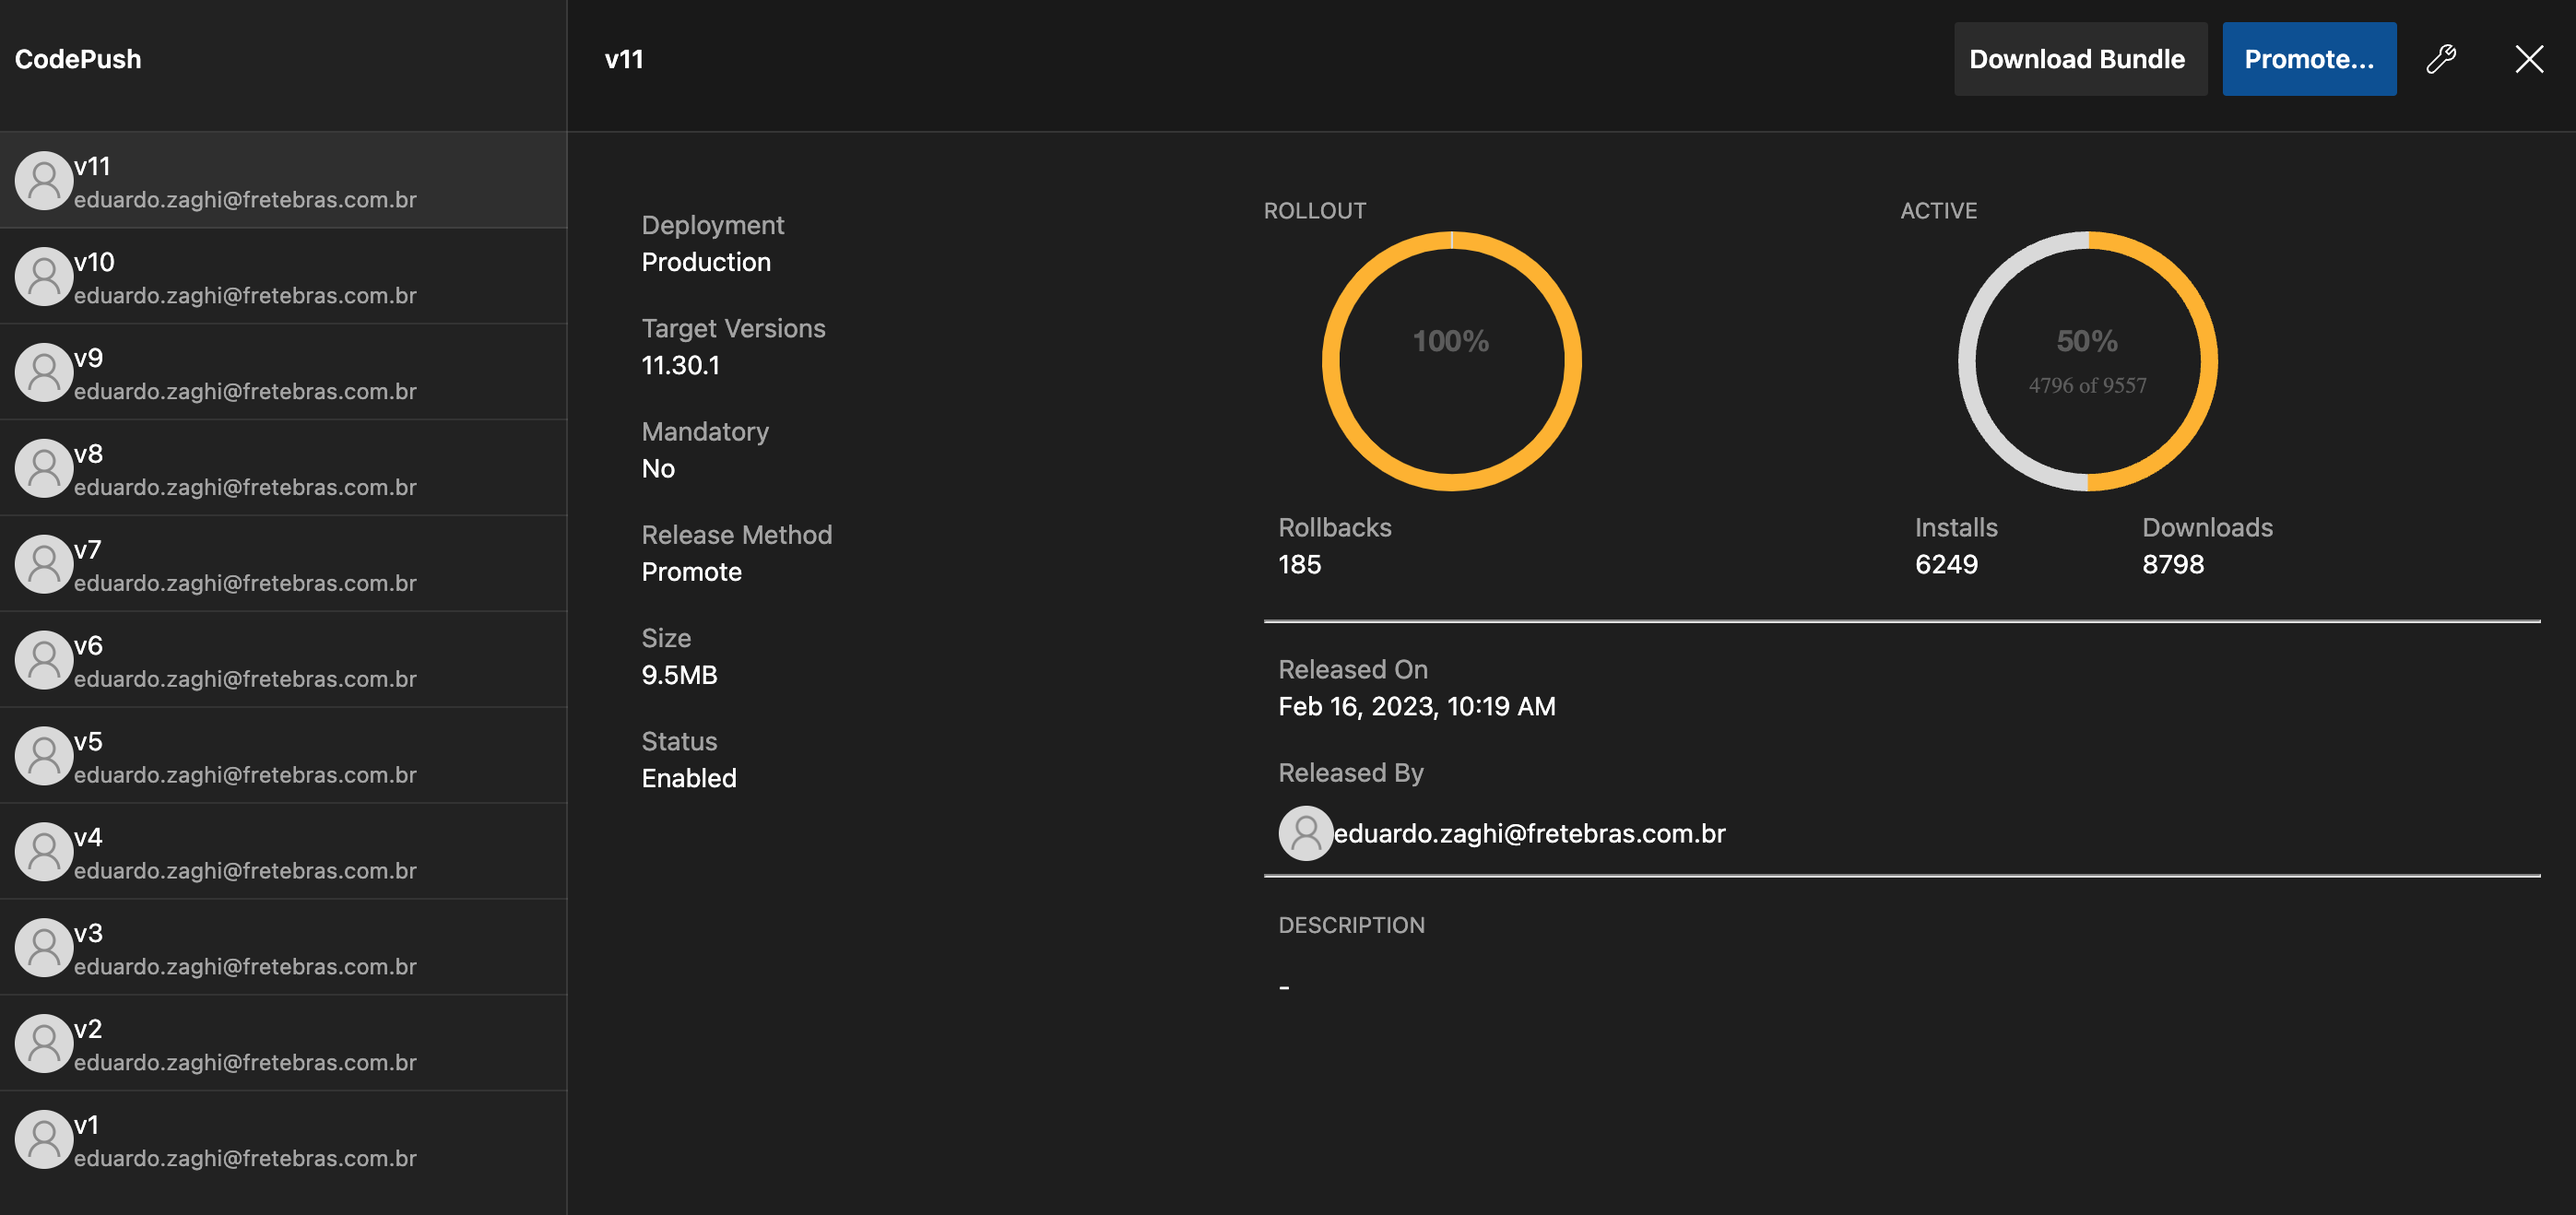Screen dimensions: 2576x1215
Task: Click the 4796 of 9557 active count
Action: point(2088,386)
